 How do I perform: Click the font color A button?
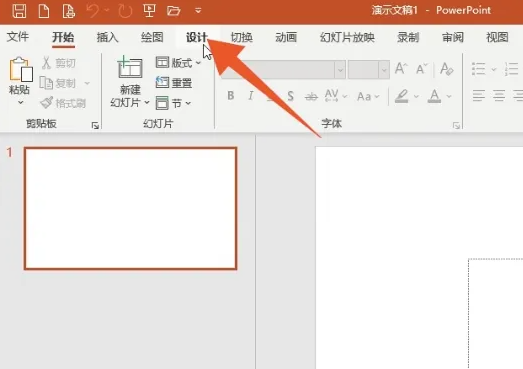coord(434,96)
